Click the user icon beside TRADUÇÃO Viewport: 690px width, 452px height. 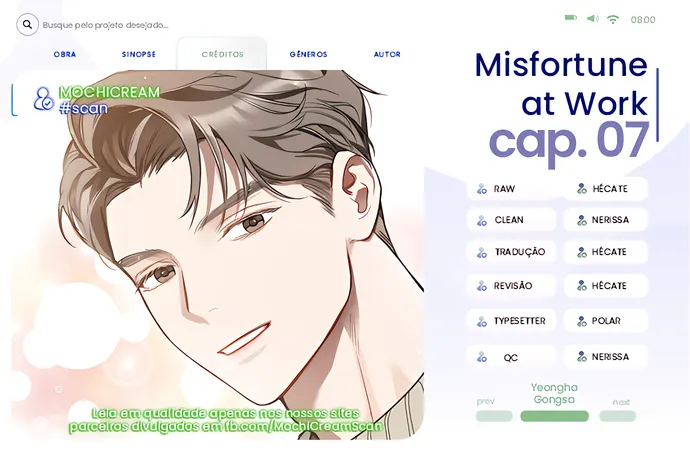click(482, 252)
